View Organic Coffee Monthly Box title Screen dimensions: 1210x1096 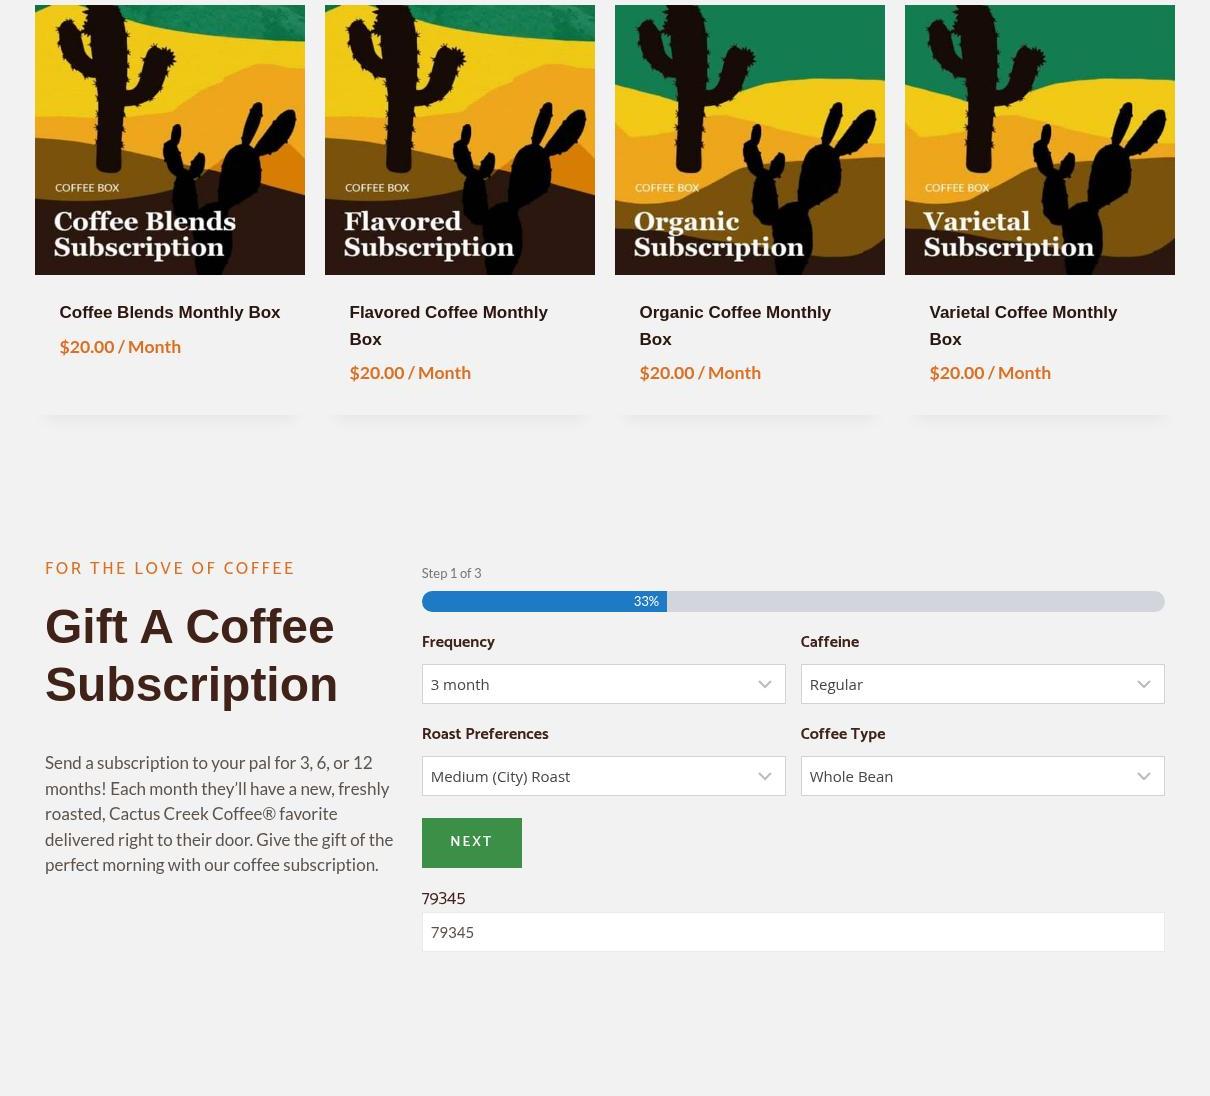pos(735,325)
